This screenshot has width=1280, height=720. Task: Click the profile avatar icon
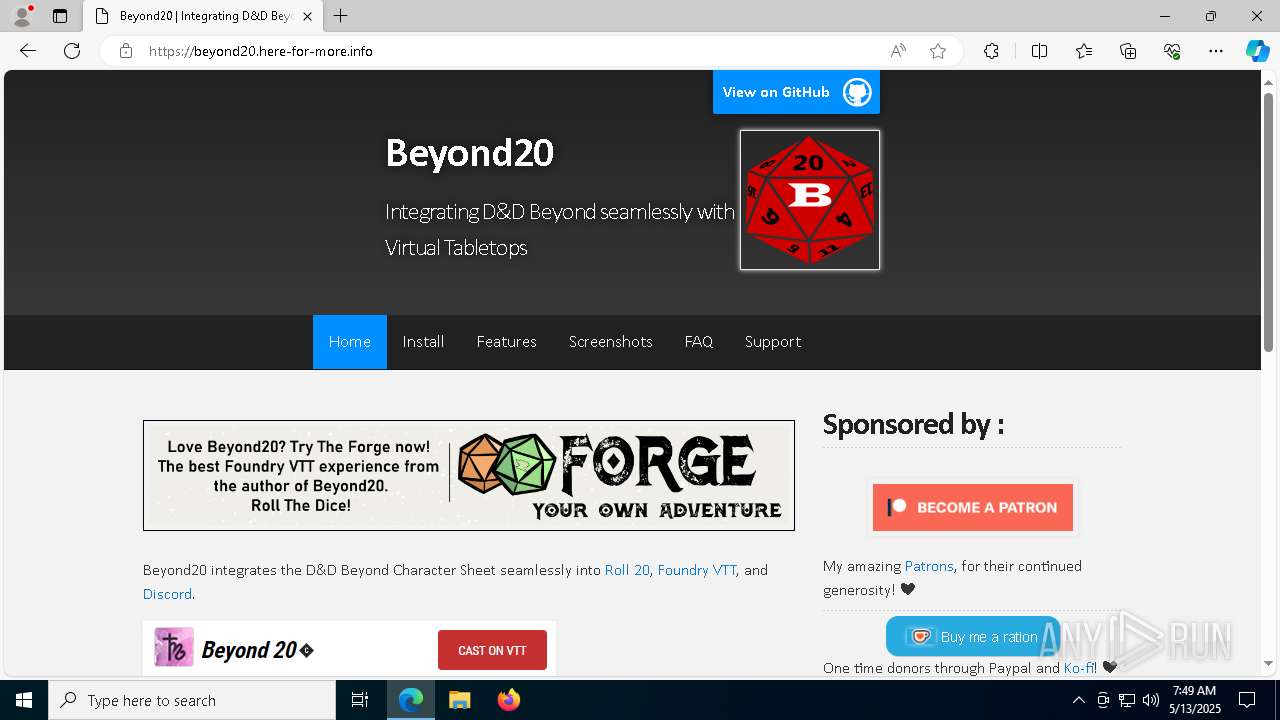(x=21, y=16)
